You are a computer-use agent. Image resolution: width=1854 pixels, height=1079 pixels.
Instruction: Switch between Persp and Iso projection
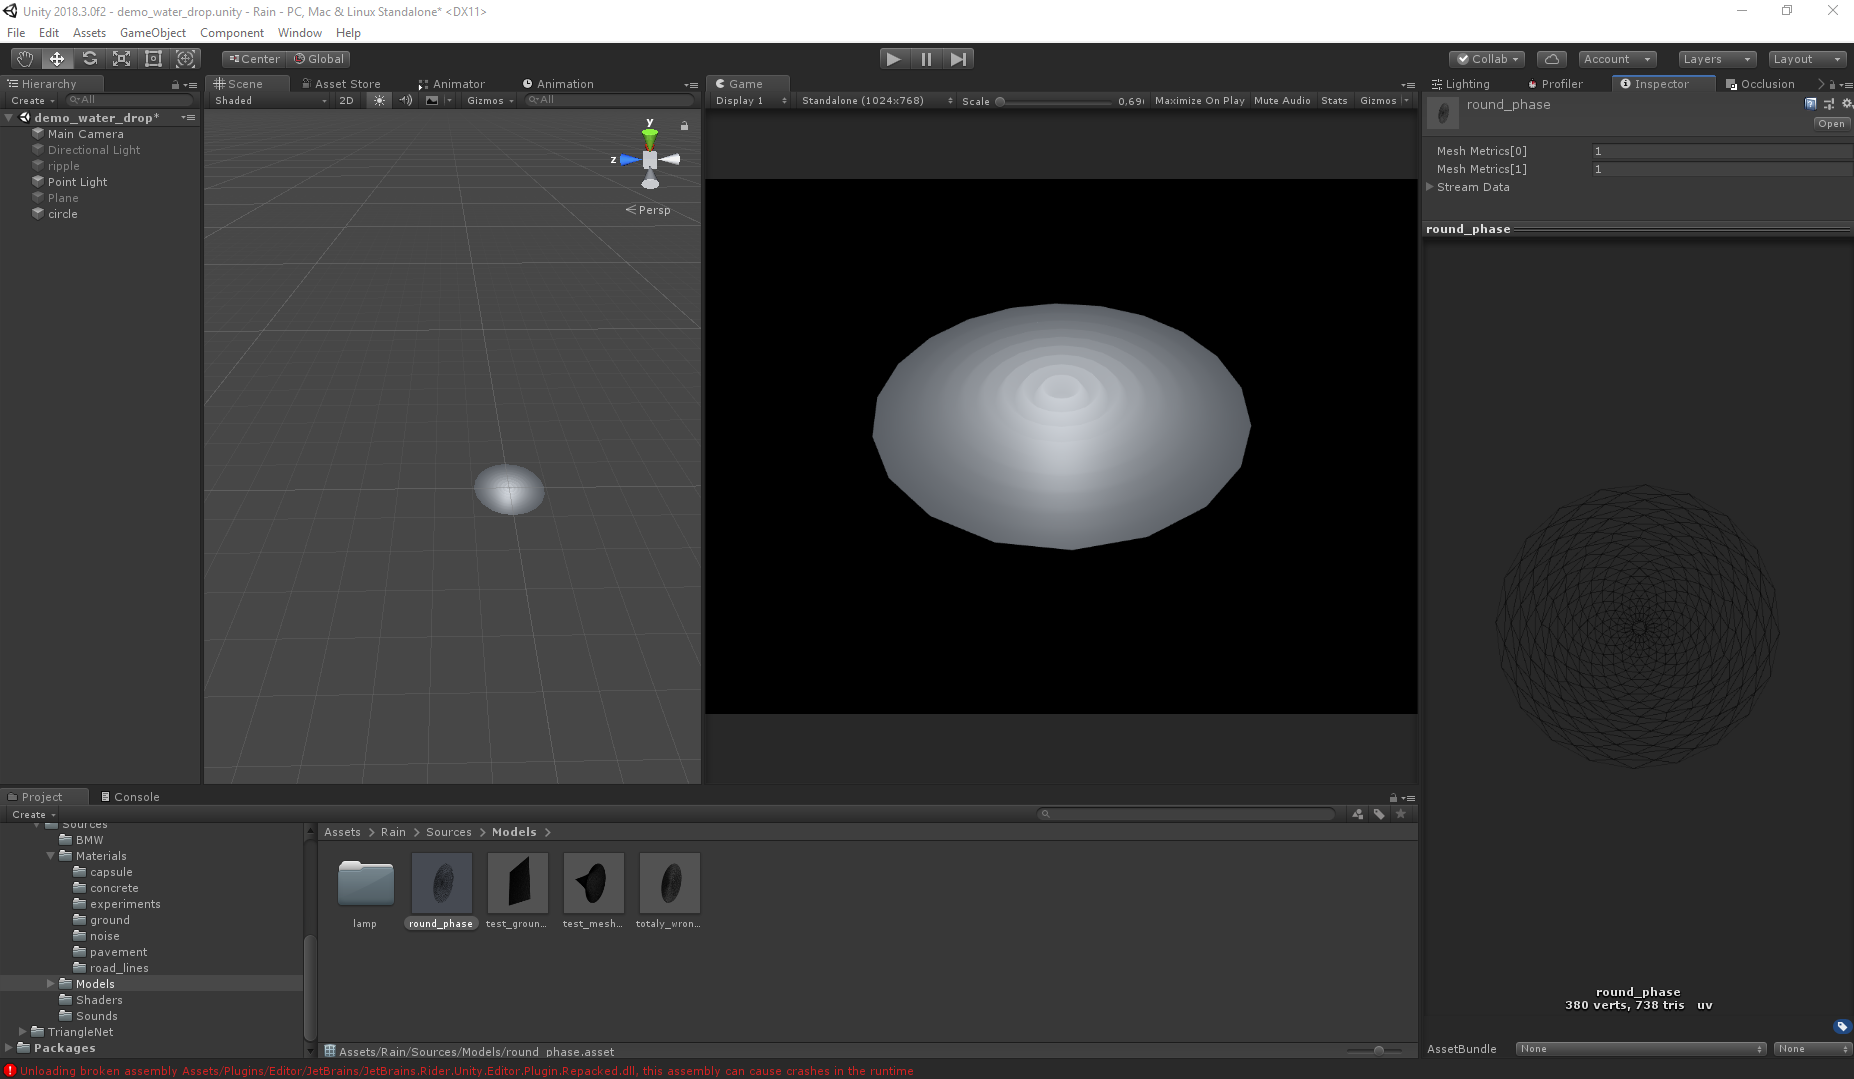tap(648, 210)
